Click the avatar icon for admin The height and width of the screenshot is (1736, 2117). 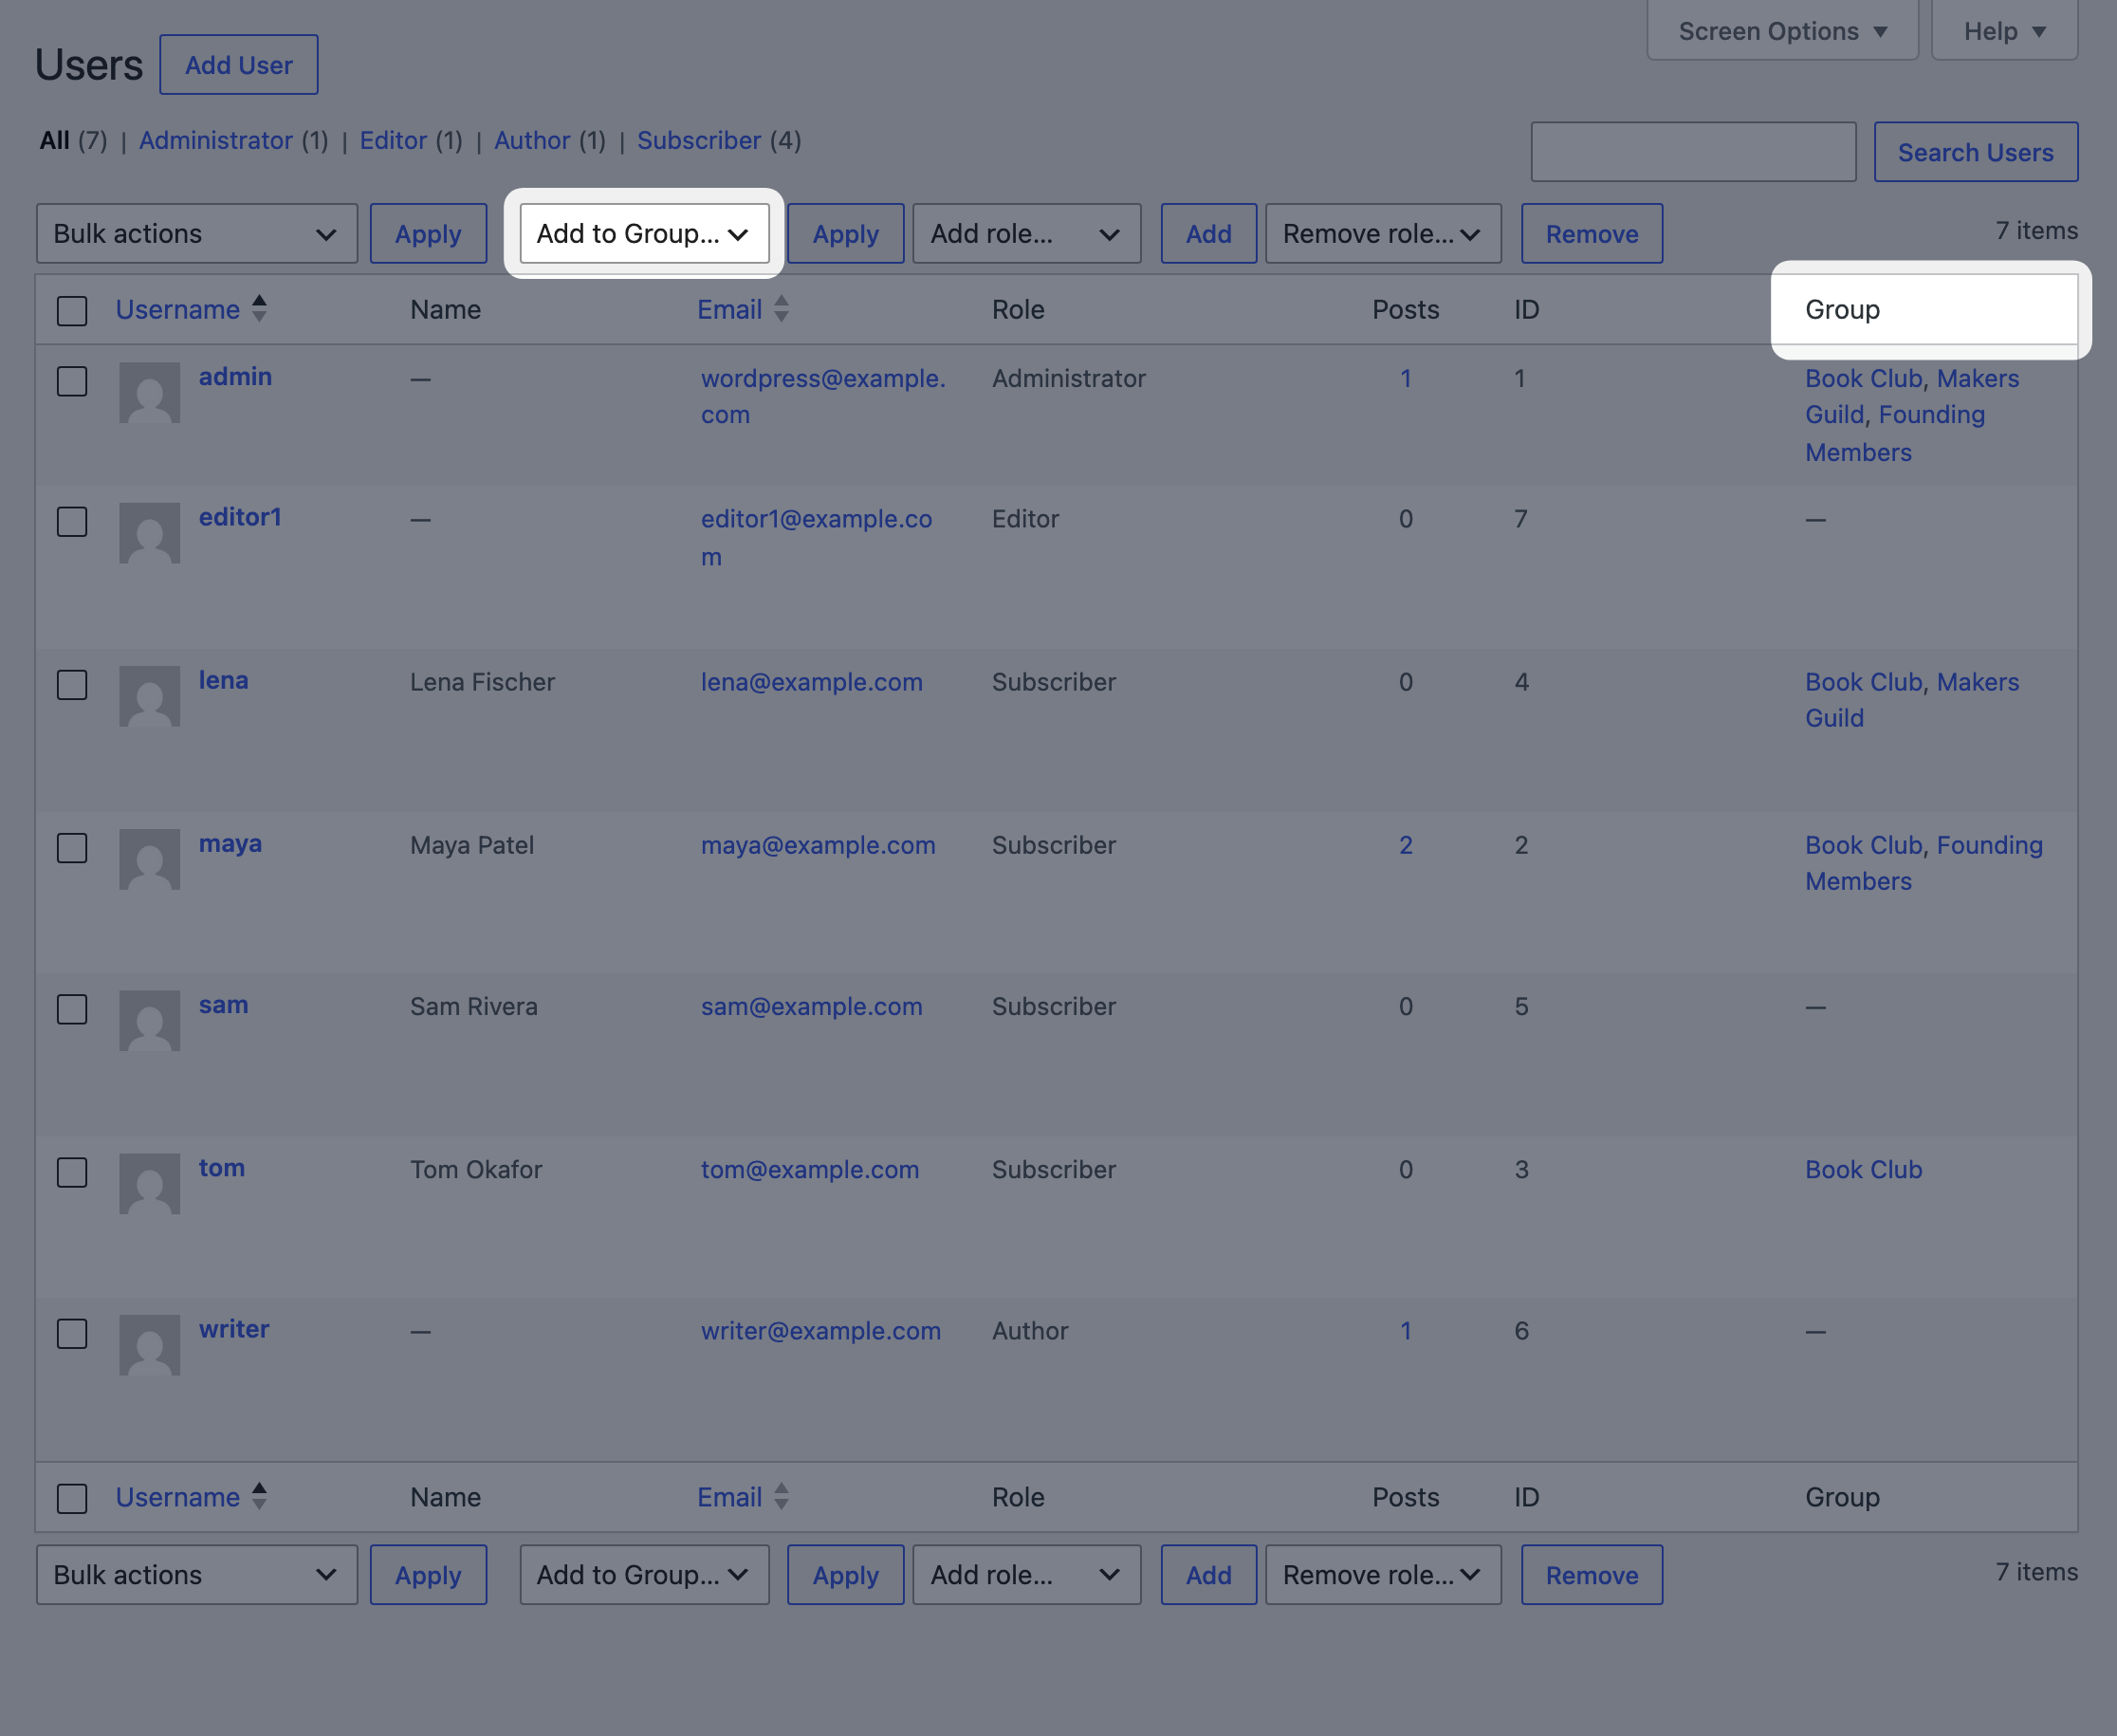pos(150,392)
